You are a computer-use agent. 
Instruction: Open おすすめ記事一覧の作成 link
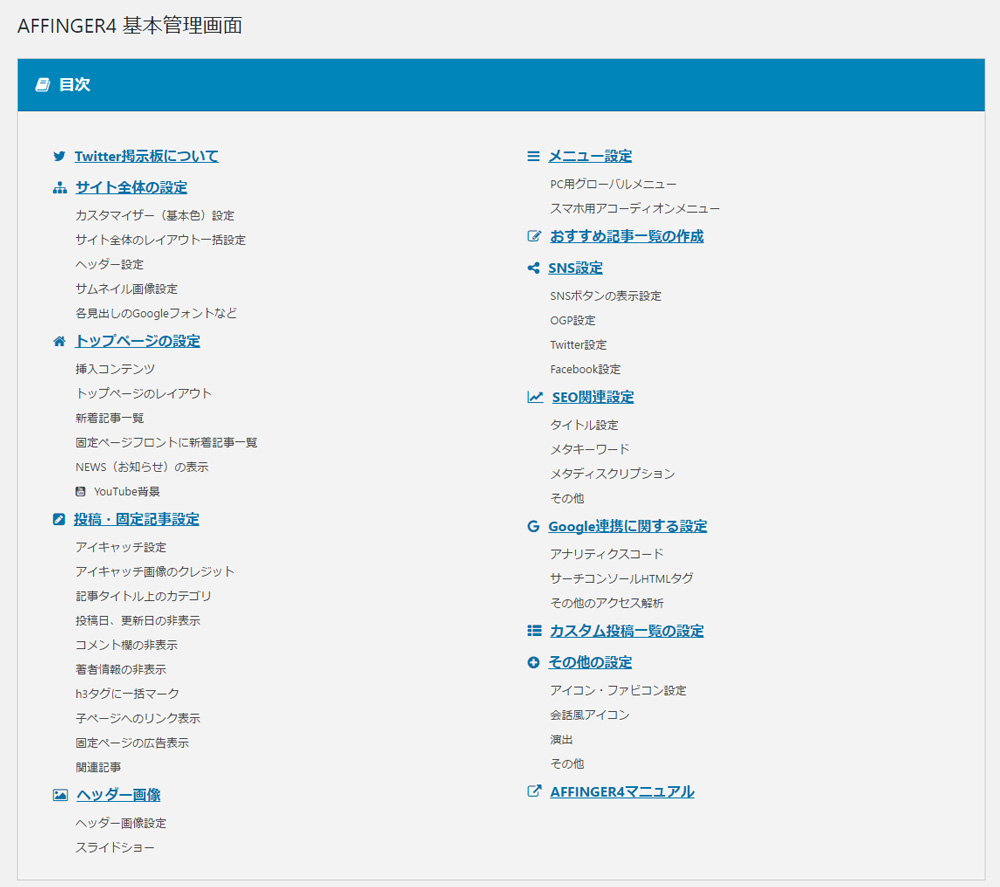tap(626, 237)
